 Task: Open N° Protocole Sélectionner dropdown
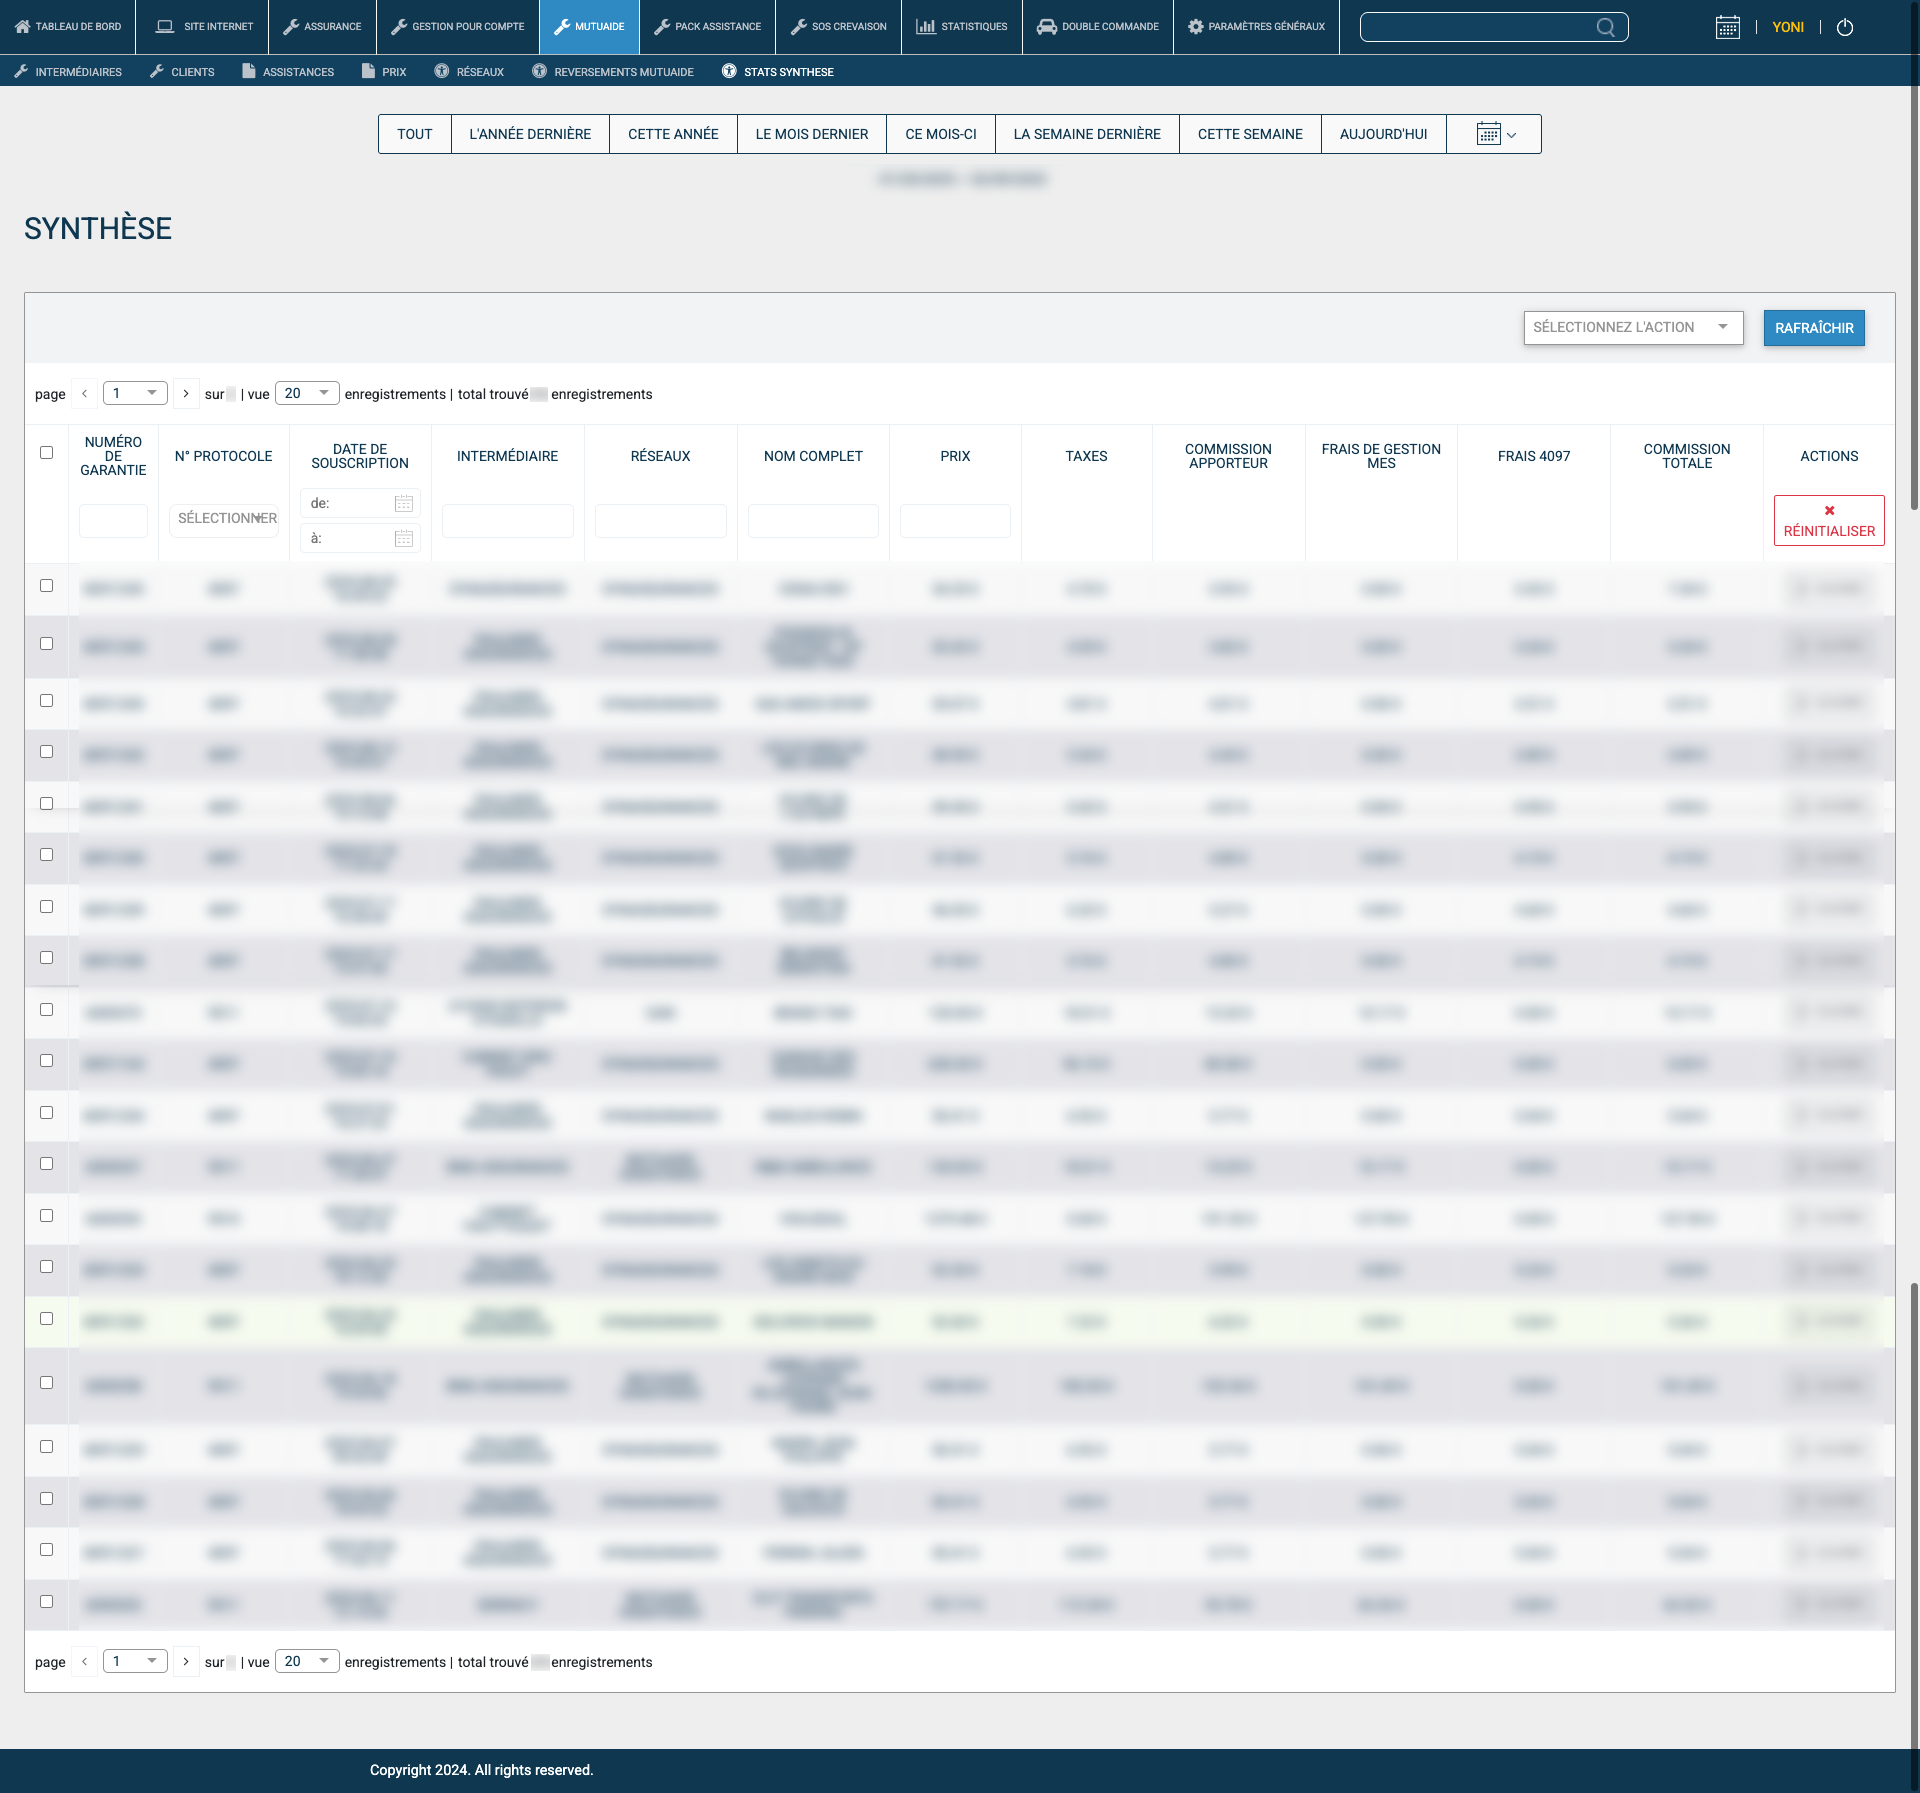pyautogui.click(x=224, y=518)
